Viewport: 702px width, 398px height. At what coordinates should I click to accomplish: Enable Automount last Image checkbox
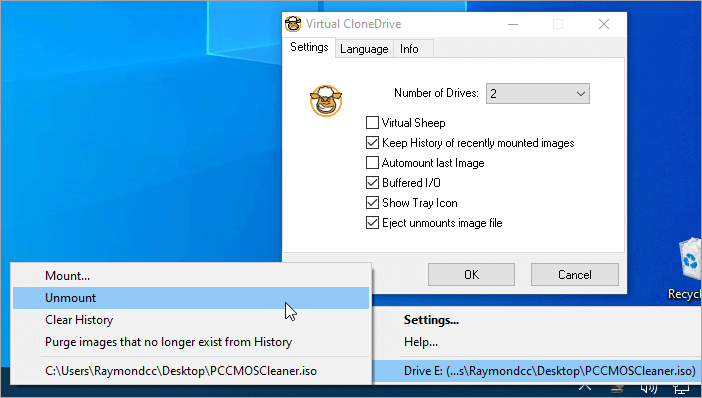(x=372, y=162)
